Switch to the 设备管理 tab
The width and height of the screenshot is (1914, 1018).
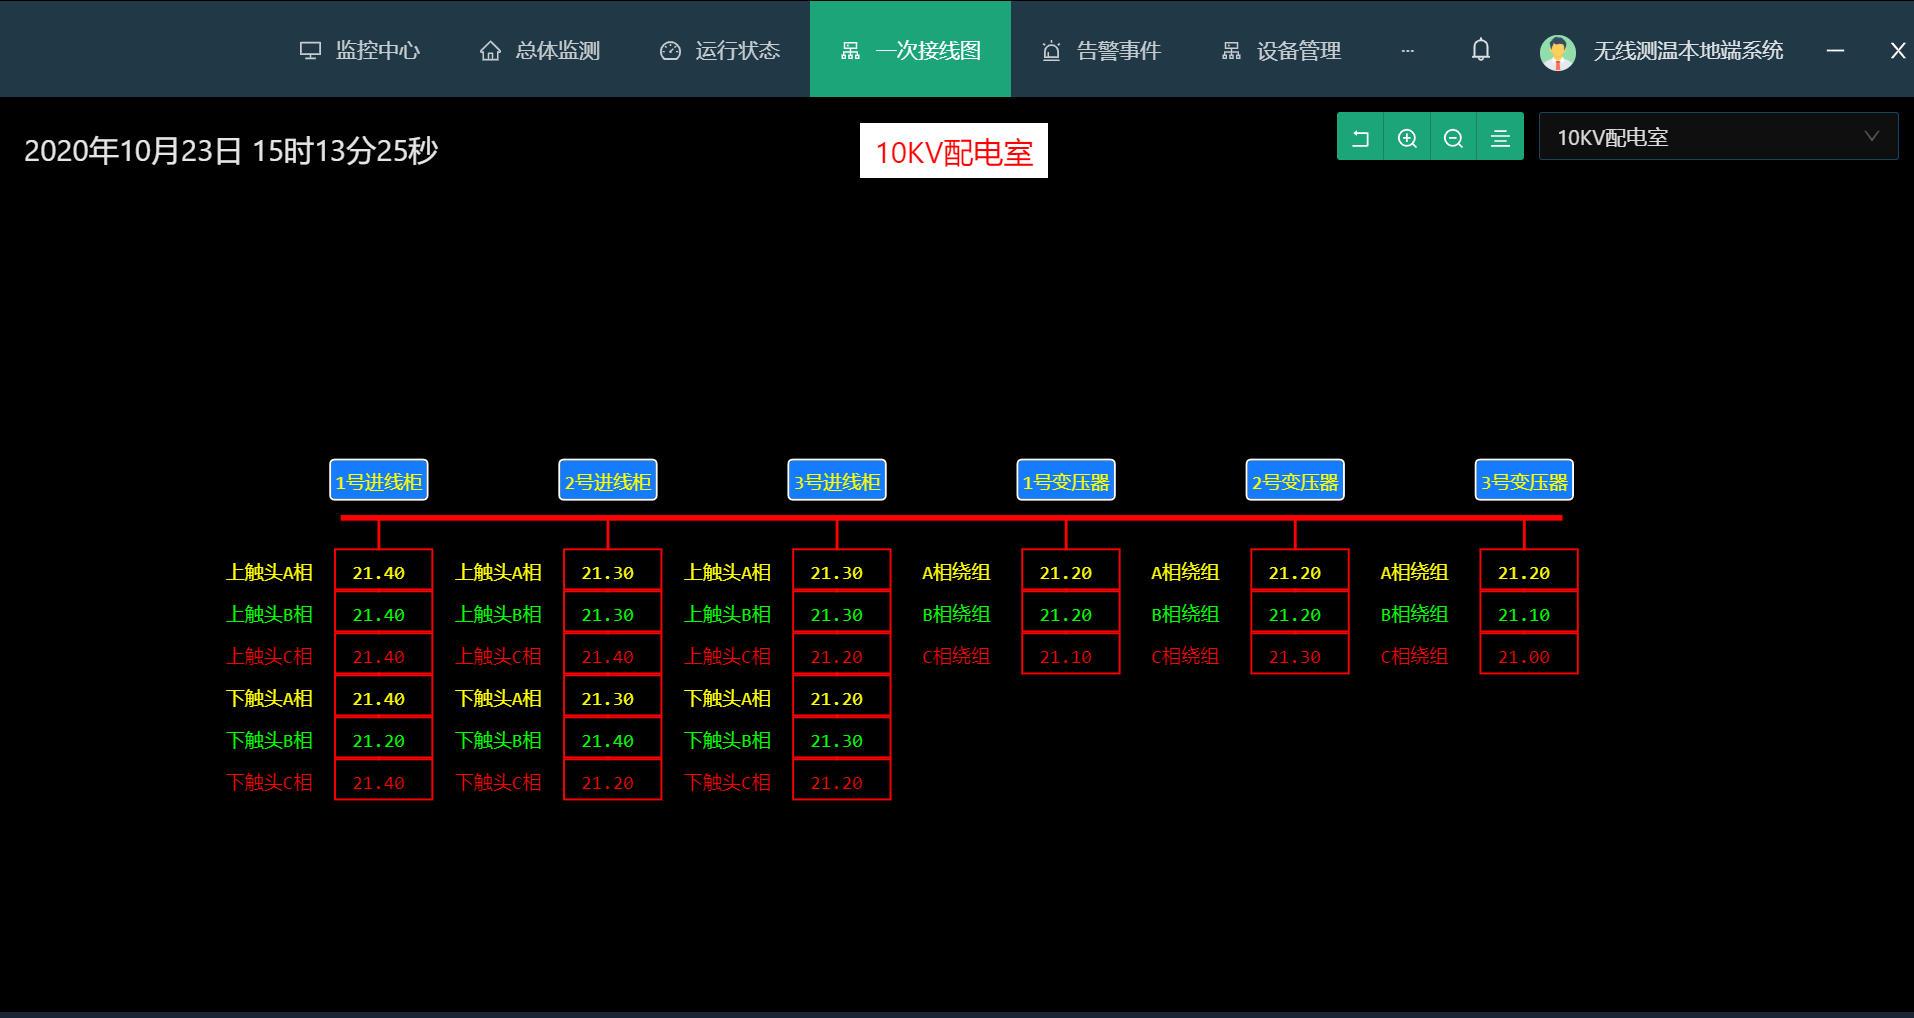[1283, 50]
